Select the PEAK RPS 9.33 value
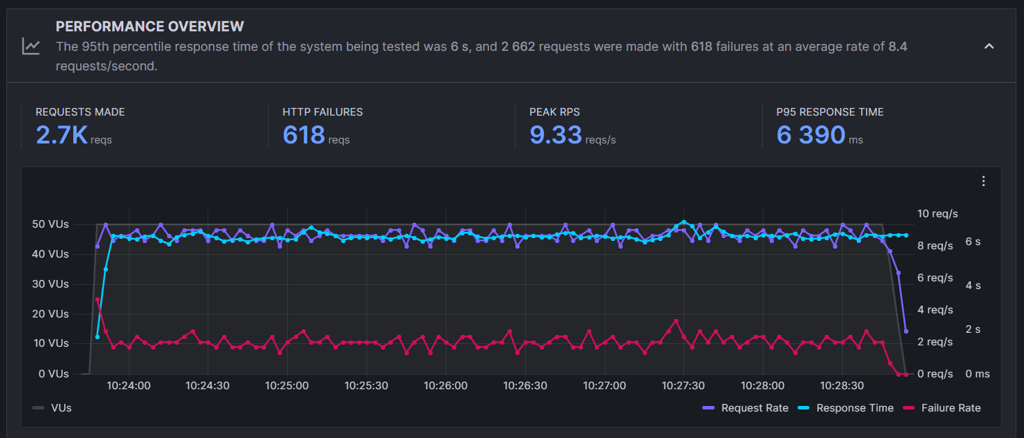 click(x=556, y=135)
